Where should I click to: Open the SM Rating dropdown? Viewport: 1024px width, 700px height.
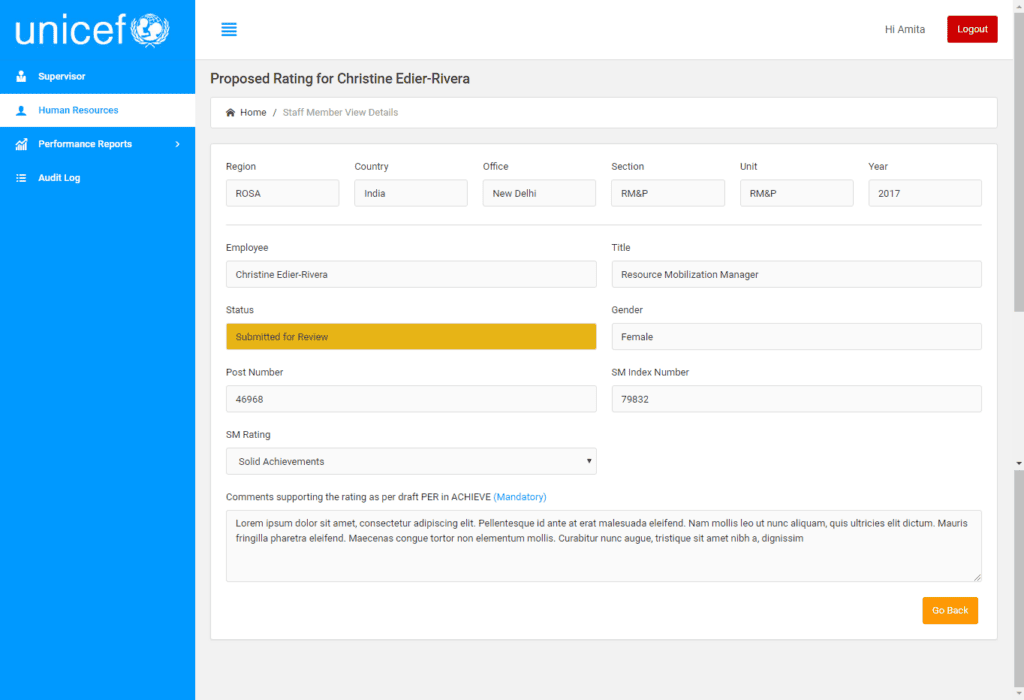tap(411, 461)
